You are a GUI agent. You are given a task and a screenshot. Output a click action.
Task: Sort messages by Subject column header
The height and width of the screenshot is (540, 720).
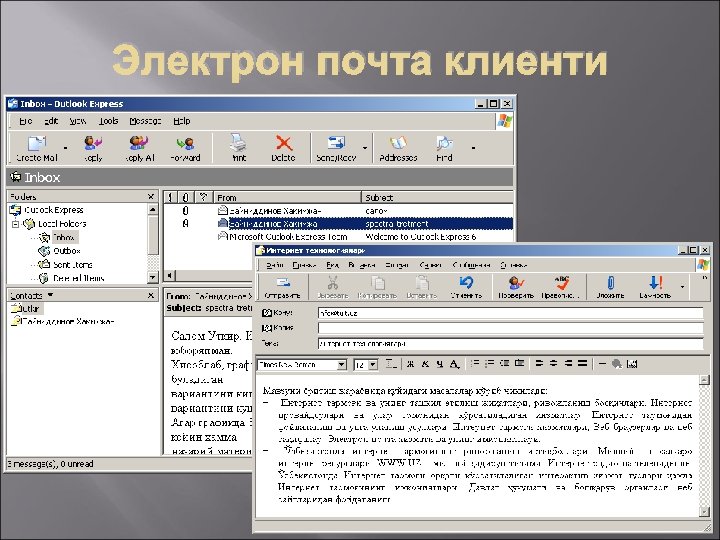(x=438, y=197)
